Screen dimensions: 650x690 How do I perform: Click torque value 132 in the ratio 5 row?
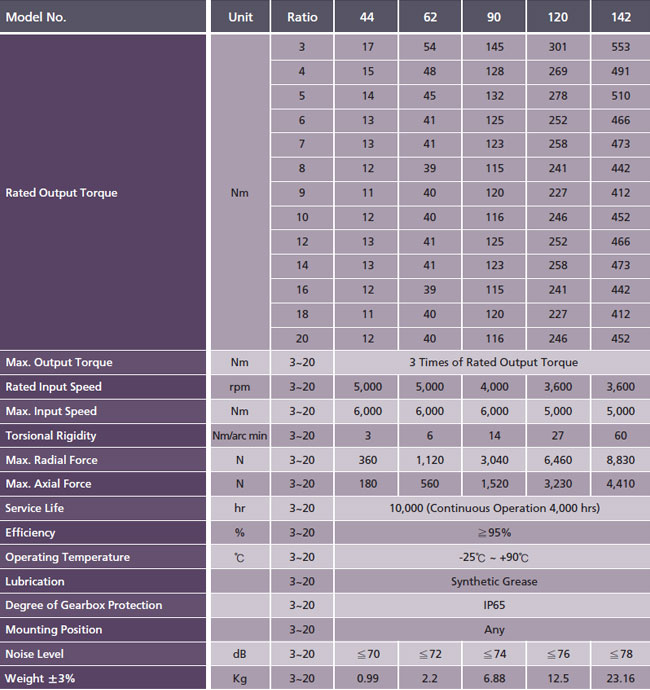[x=494, y=96]
